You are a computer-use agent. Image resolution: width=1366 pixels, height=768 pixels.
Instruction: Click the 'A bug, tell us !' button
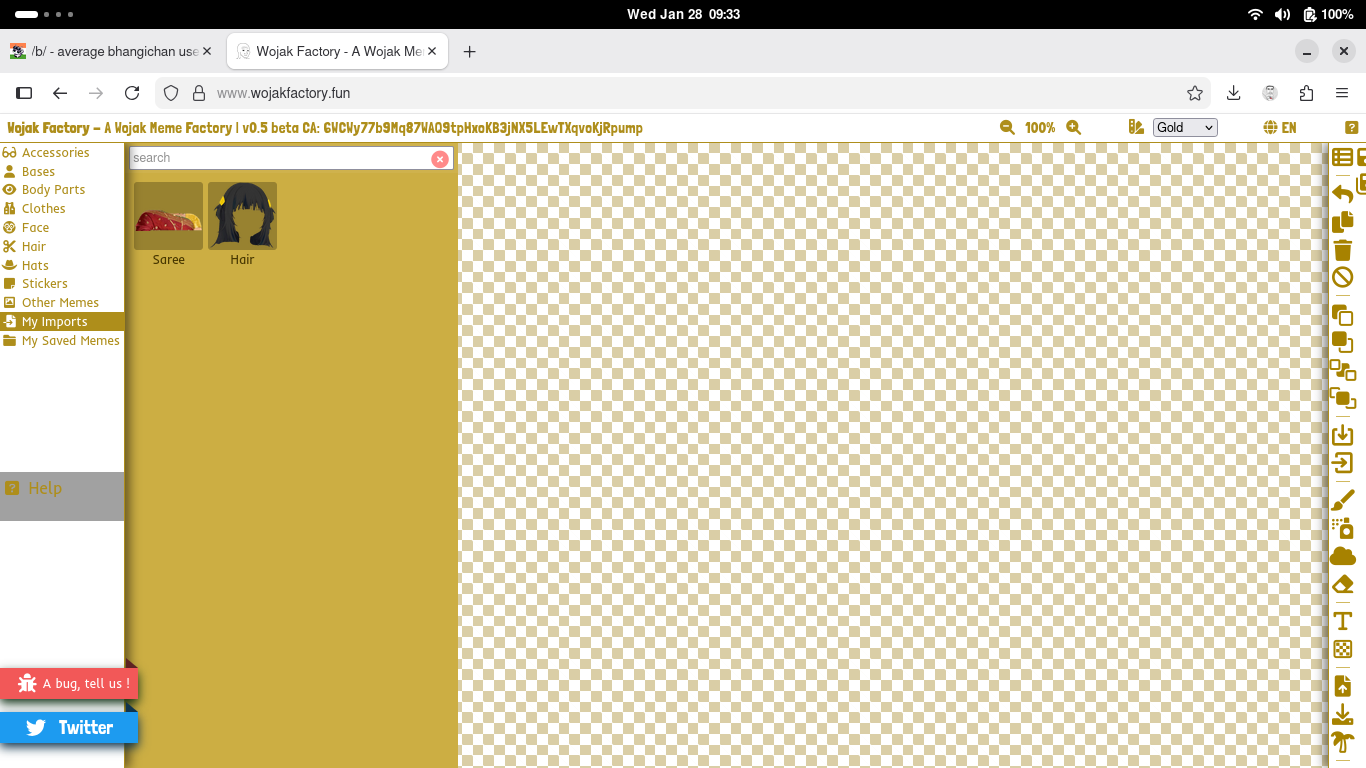point(68,684)
